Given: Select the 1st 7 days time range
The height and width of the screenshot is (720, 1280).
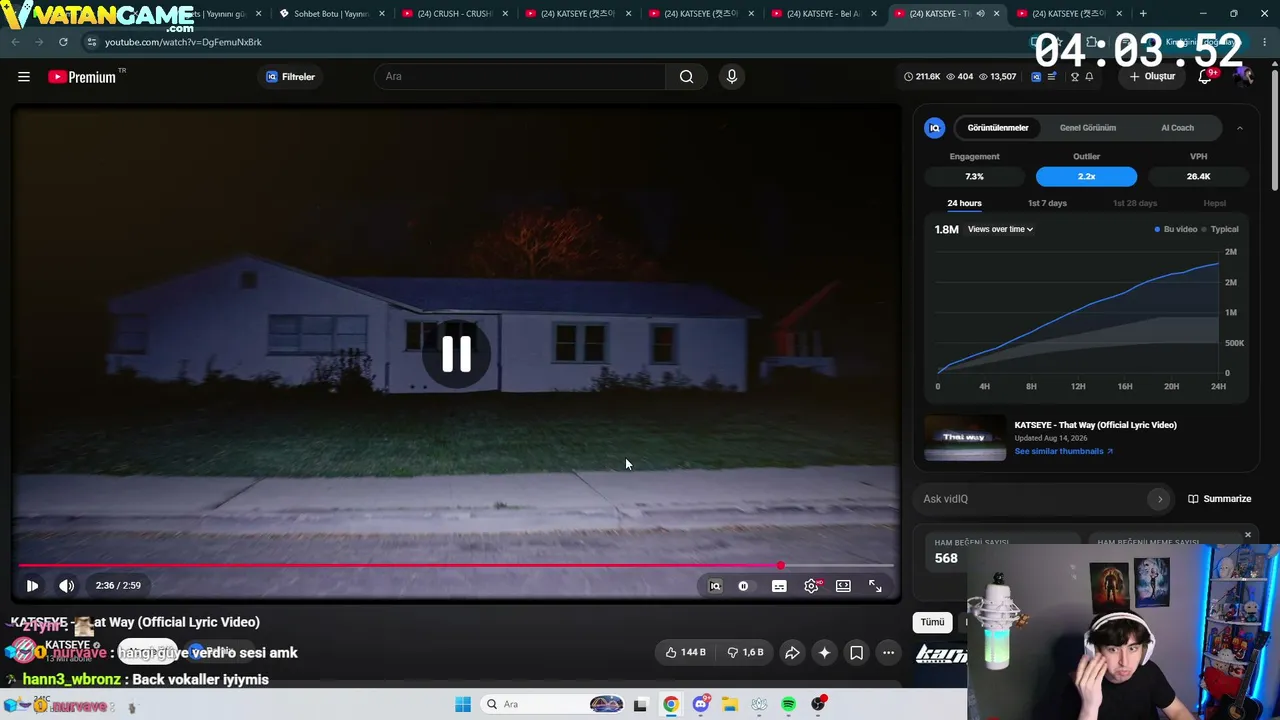Looking at the screenshot, I should click(x=1047, y=203).
